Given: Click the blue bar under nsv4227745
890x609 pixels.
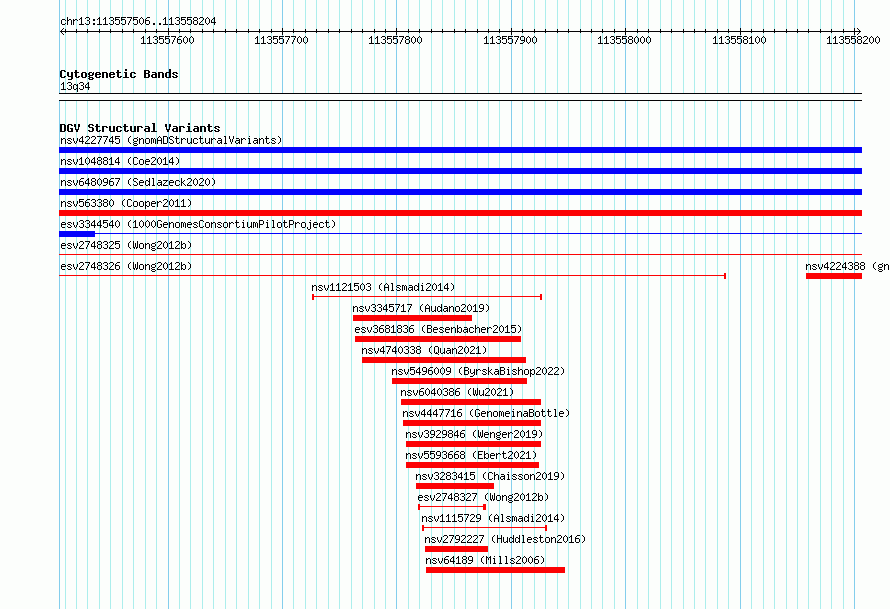Looking at the screenshot, I should [460, 150].
